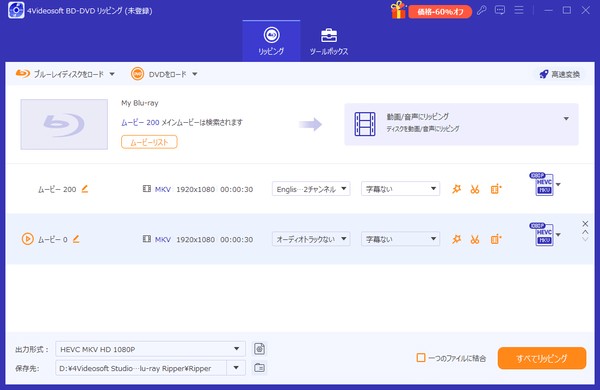Move ムービー 0 up in list
Screen dimensions: 600x390
coord(585,232)
